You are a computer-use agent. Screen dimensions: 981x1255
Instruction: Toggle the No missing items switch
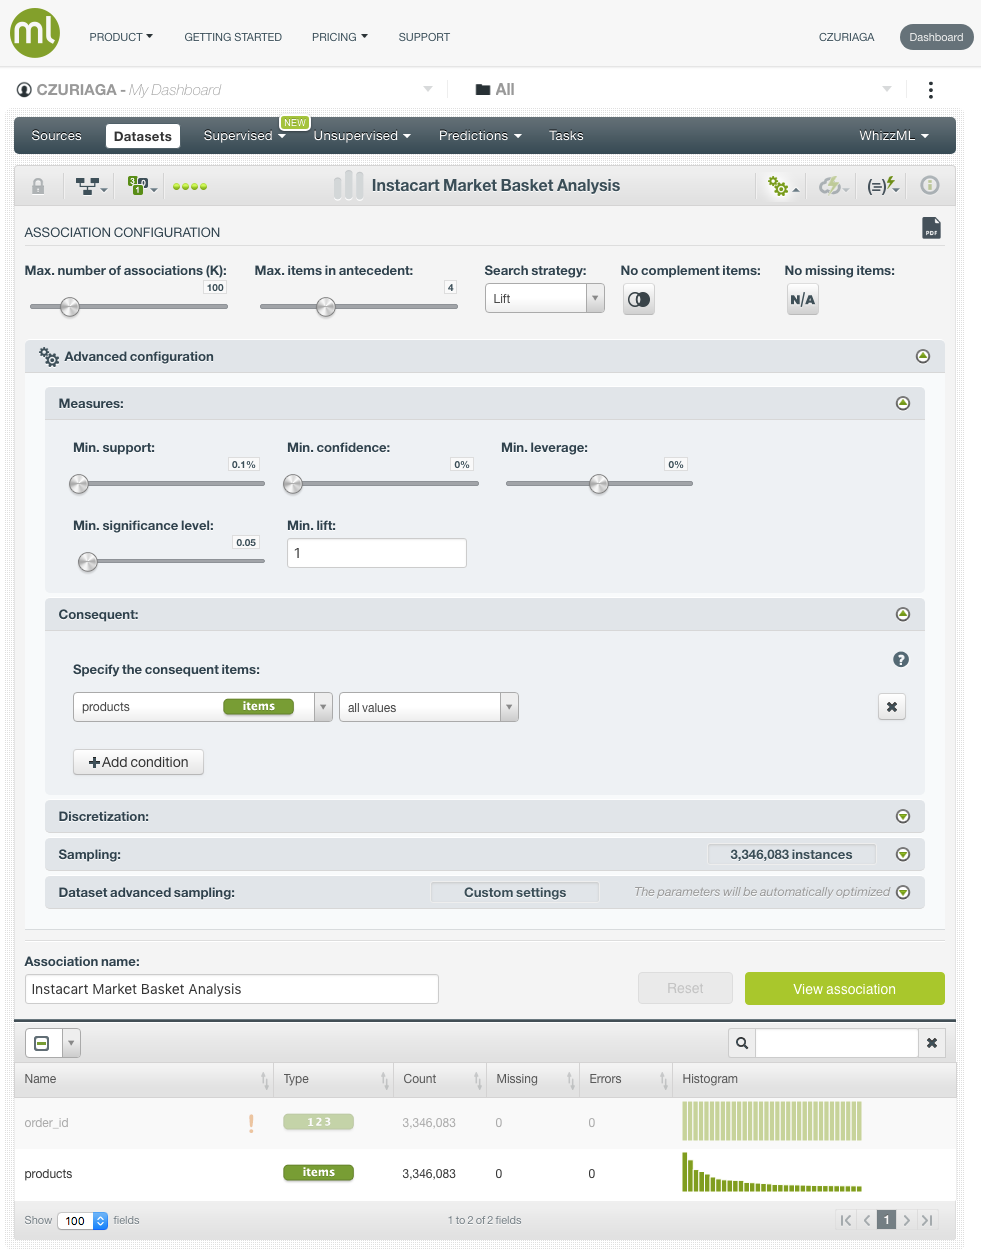(802, 299)
